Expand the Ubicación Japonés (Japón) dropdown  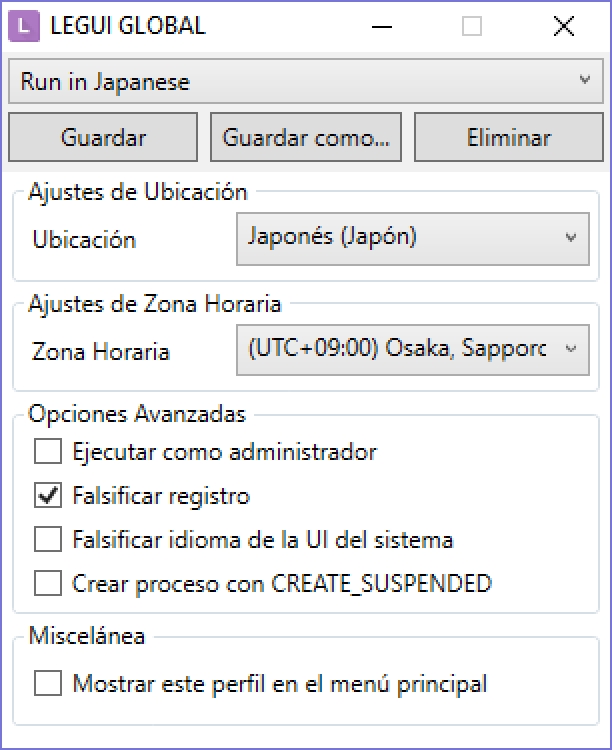pos(413,239)
